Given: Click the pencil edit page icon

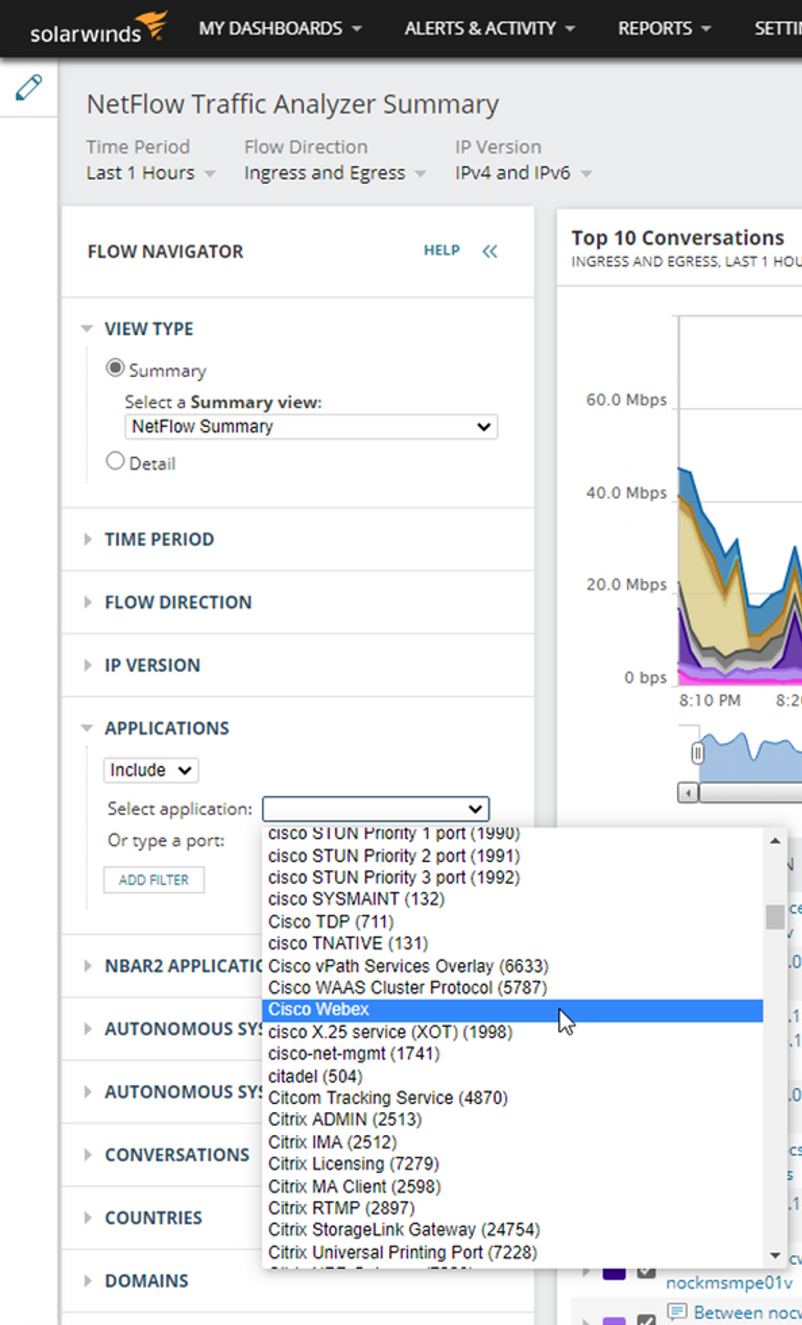Looking at the screenshot, I should (x=29, y=87).
